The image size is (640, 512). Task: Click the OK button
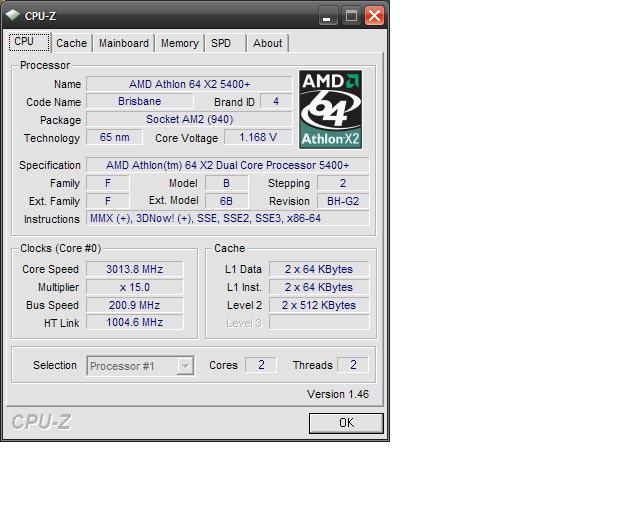click(x=346, y=423)
